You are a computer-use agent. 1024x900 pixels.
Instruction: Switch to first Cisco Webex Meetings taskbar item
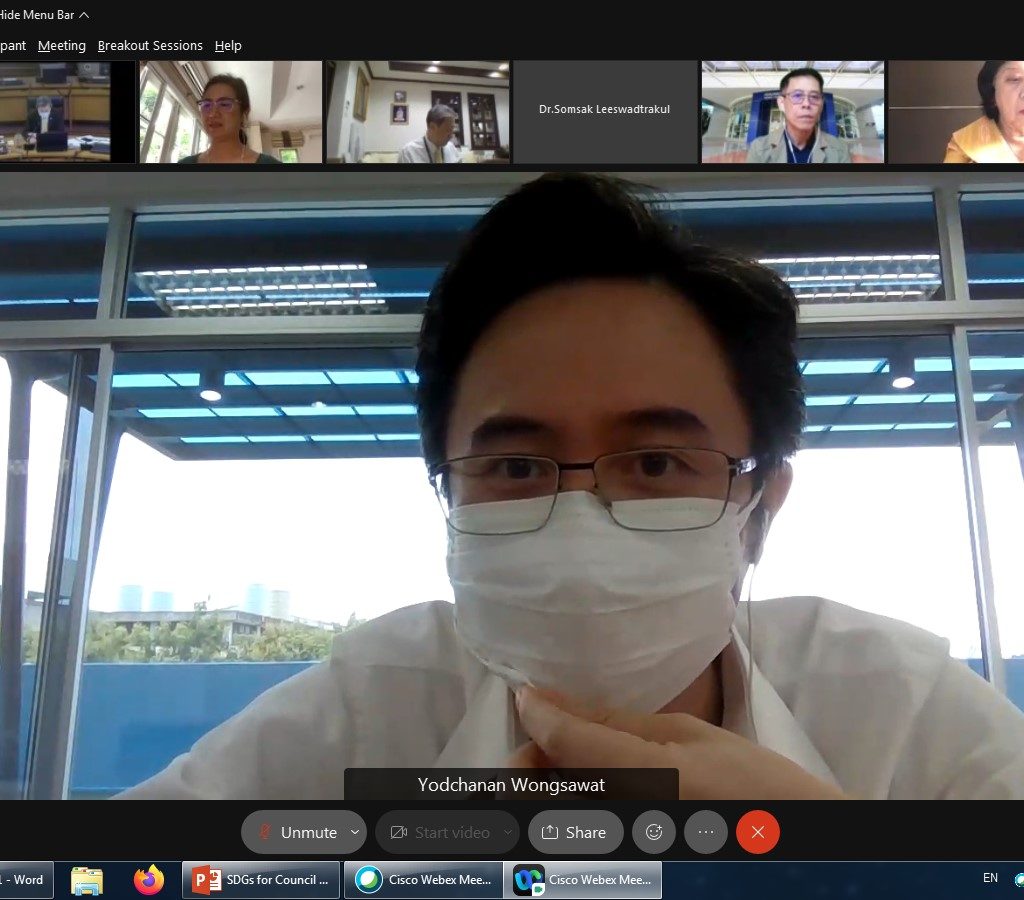pyautogui.click(x=423, y=880)
